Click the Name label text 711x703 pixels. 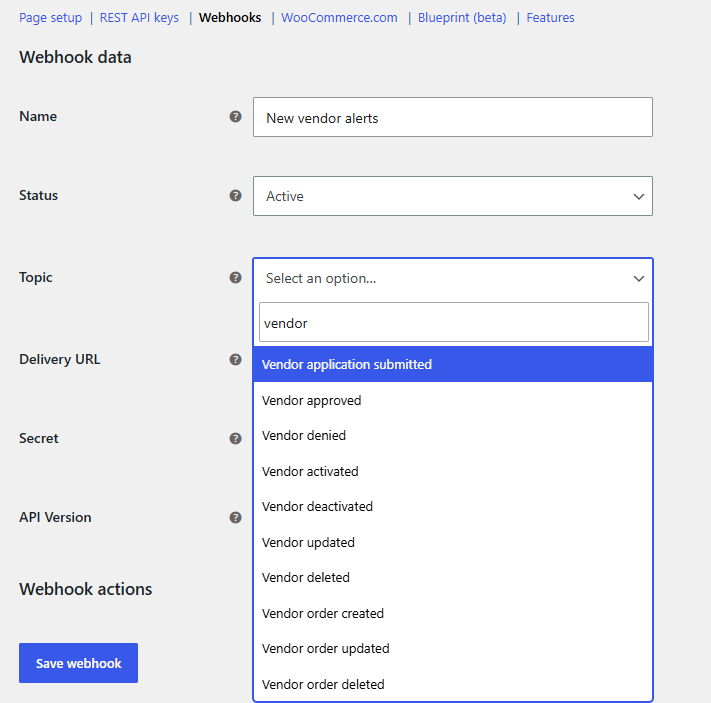pos(38,116)
